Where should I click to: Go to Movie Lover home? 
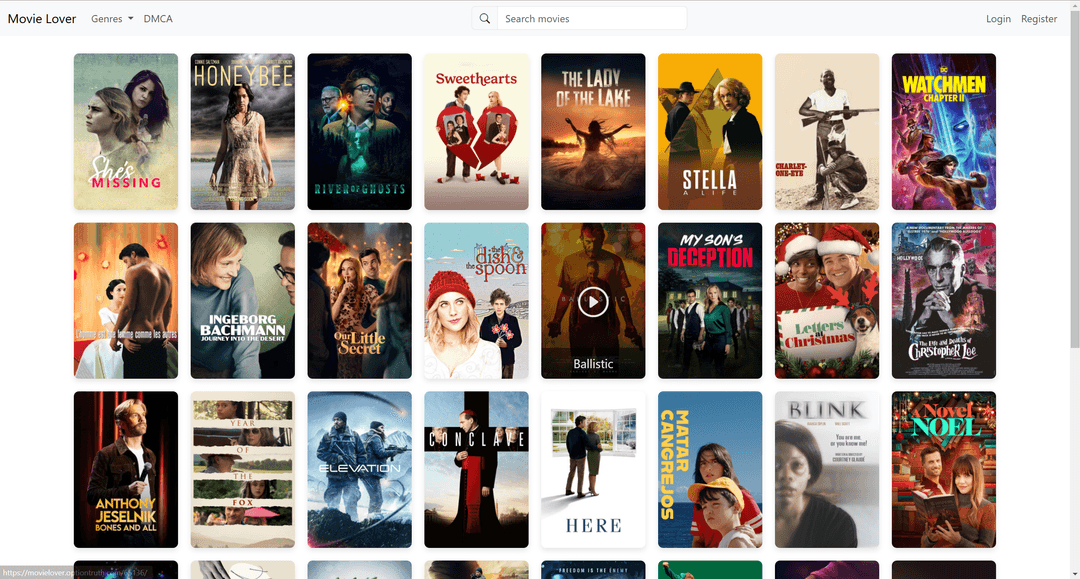click(x=42, y=19)
